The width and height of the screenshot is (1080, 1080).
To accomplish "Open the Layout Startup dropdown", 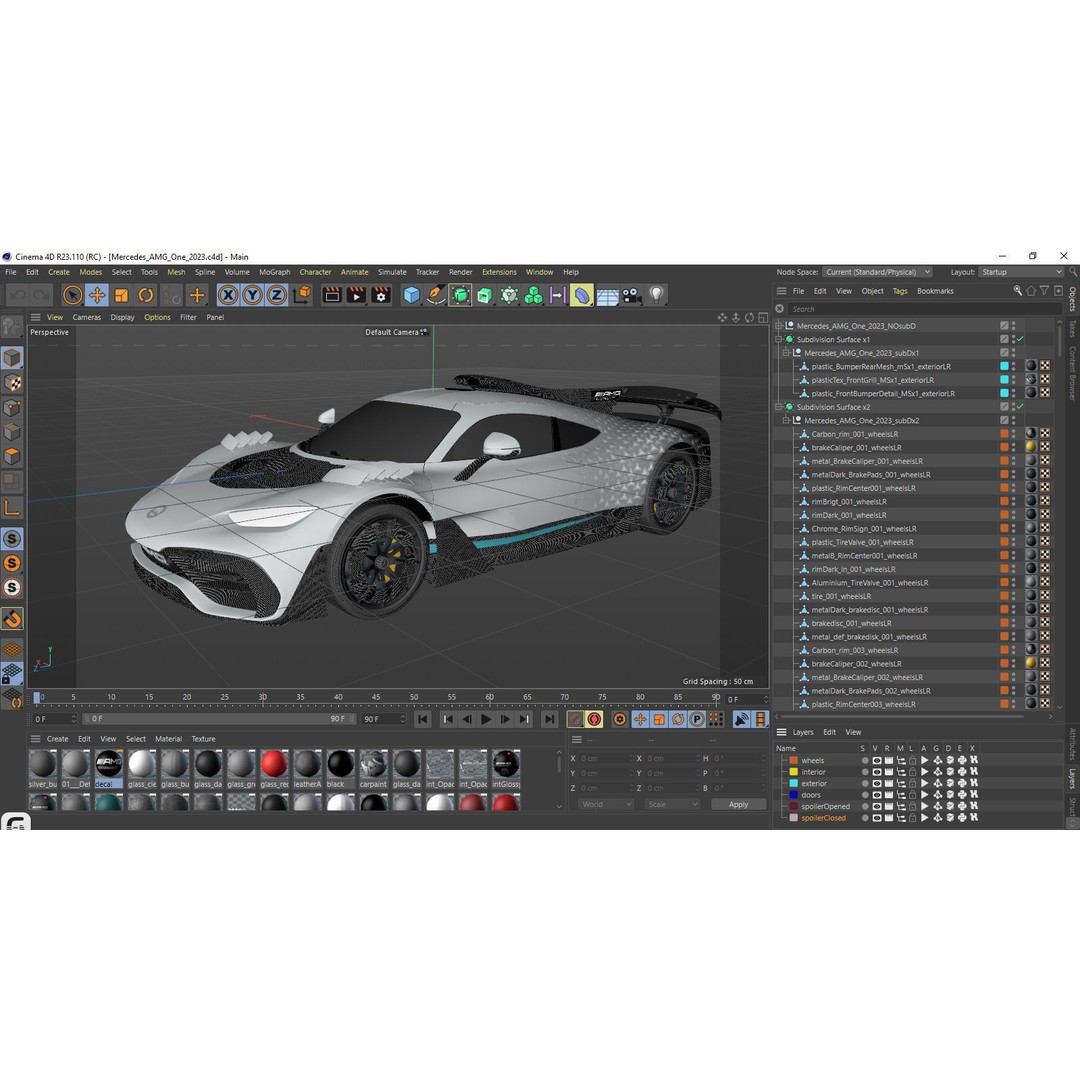I will [x=1021, y=272].
